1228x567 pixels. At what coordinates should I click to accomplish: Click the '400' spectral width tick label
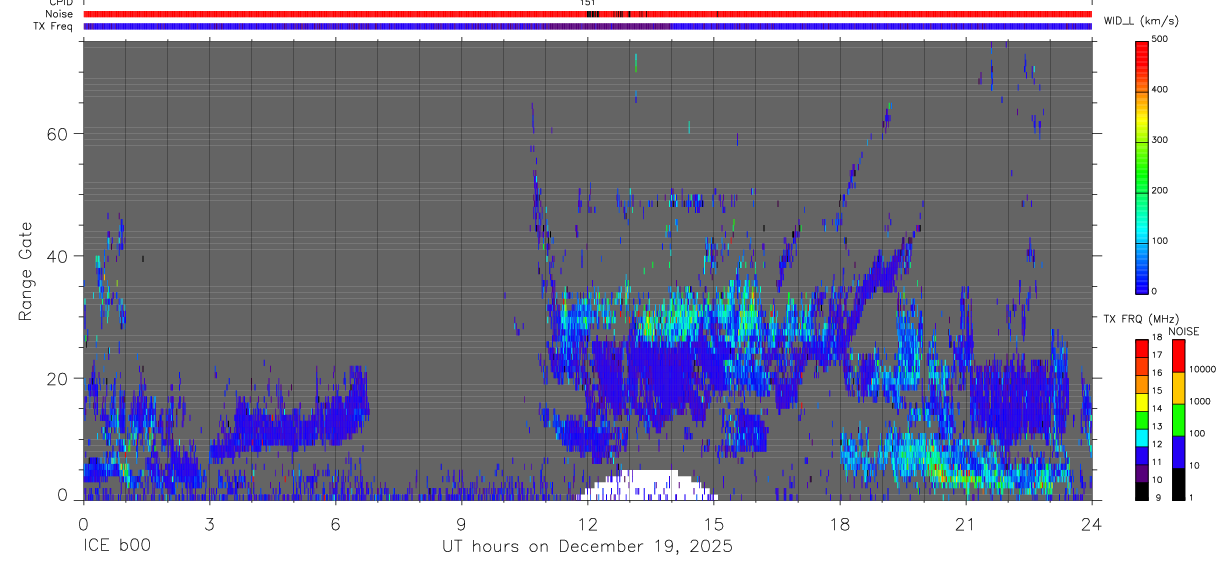point(1160,90)
